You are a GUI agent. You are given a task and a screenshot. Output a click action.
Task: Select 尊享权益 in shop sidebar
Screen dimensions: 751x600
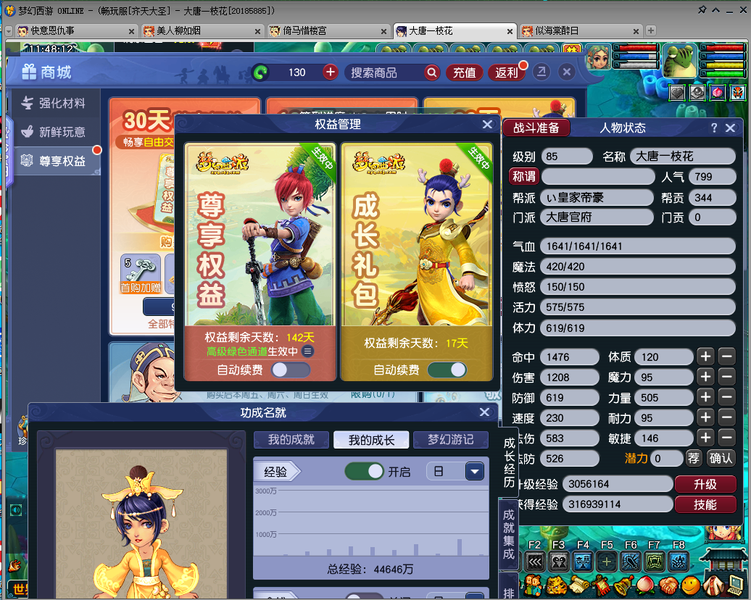[57, 161]
